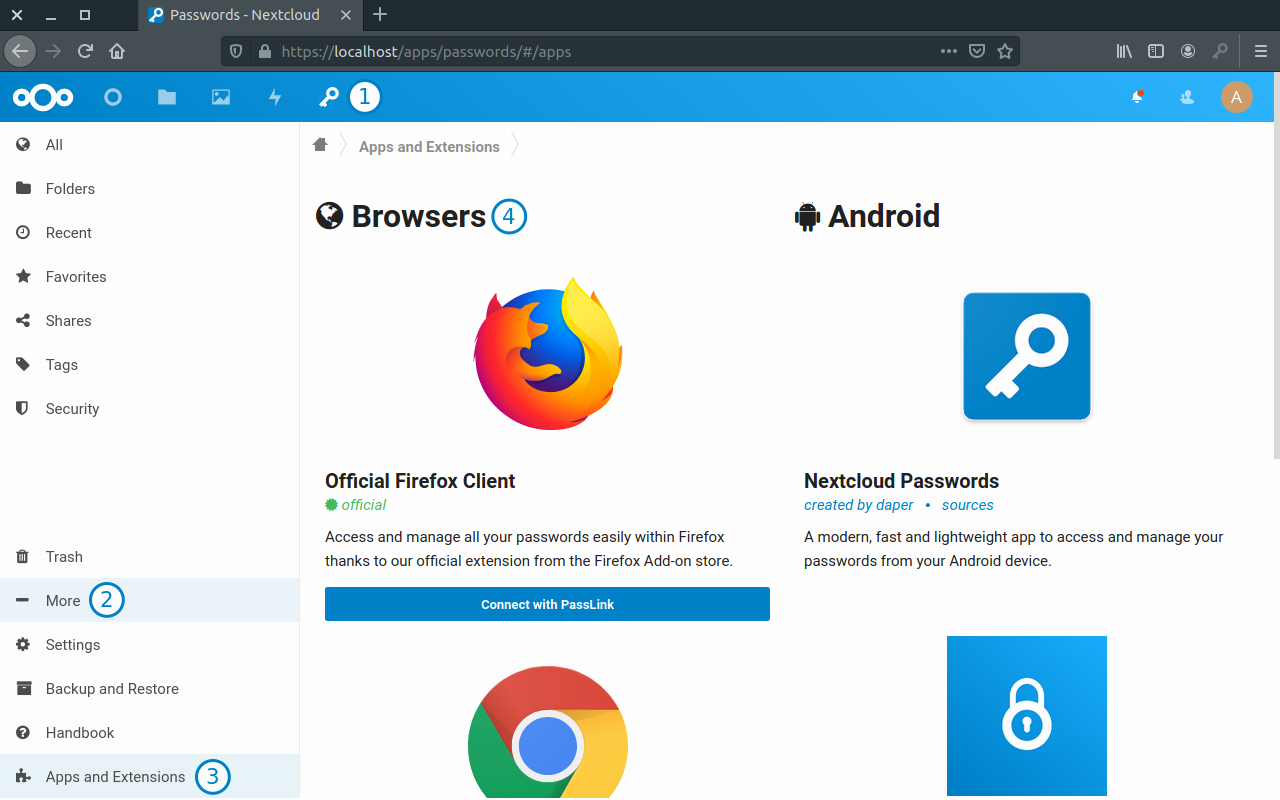Open Firefox account icon

tap(1188, 51)
